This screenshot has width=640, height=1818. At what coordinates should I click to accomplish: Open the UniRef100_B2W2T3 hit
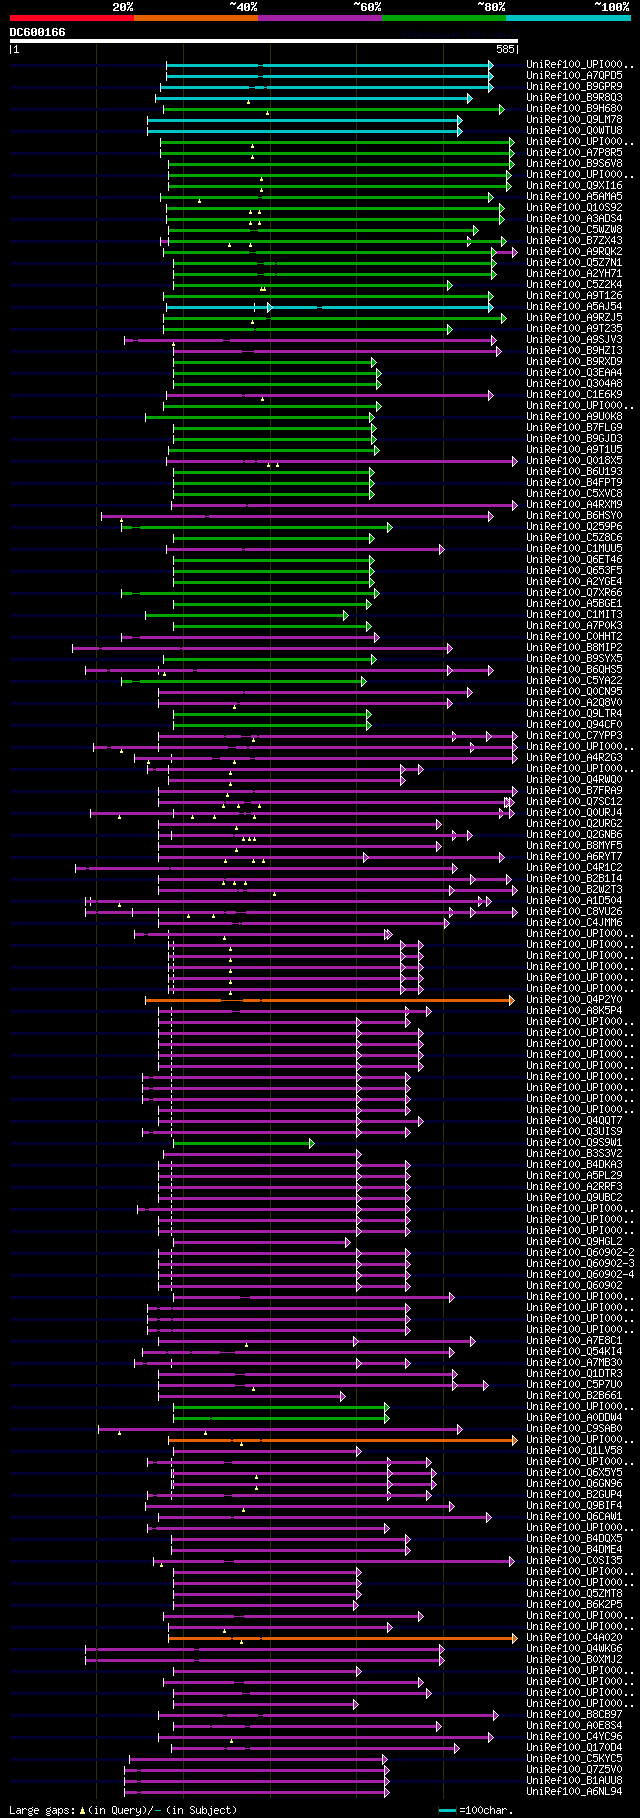(x=574, y=890)
